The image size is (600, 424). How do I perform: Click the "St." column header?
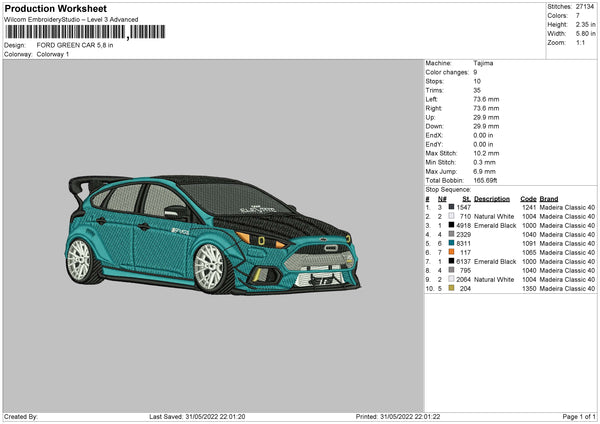(x=466, y=199)
